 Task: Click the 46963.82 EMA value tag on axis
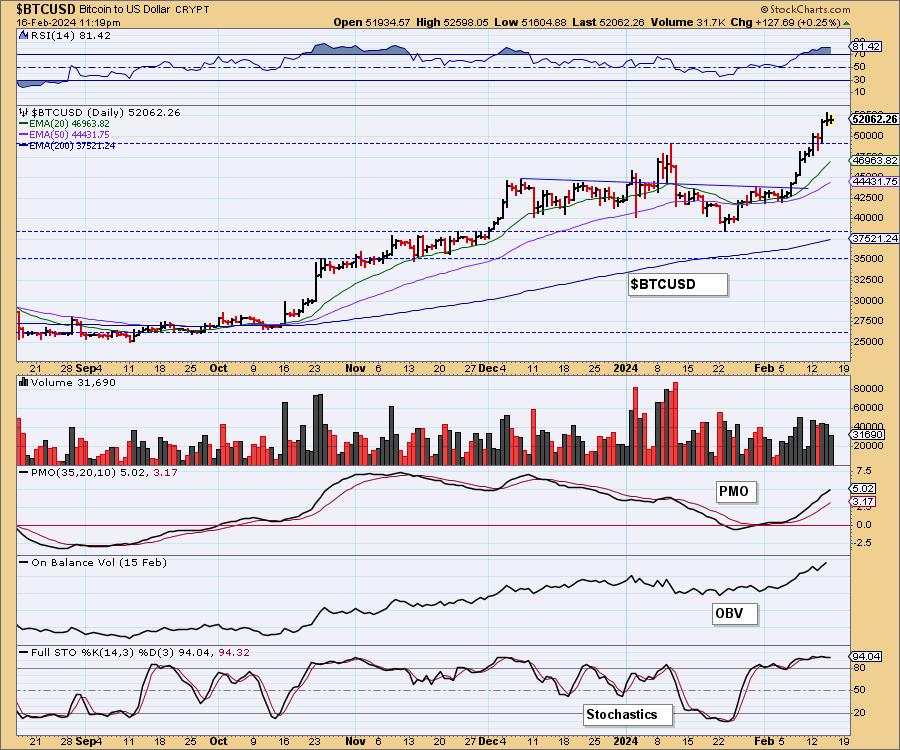coord(874,161)
